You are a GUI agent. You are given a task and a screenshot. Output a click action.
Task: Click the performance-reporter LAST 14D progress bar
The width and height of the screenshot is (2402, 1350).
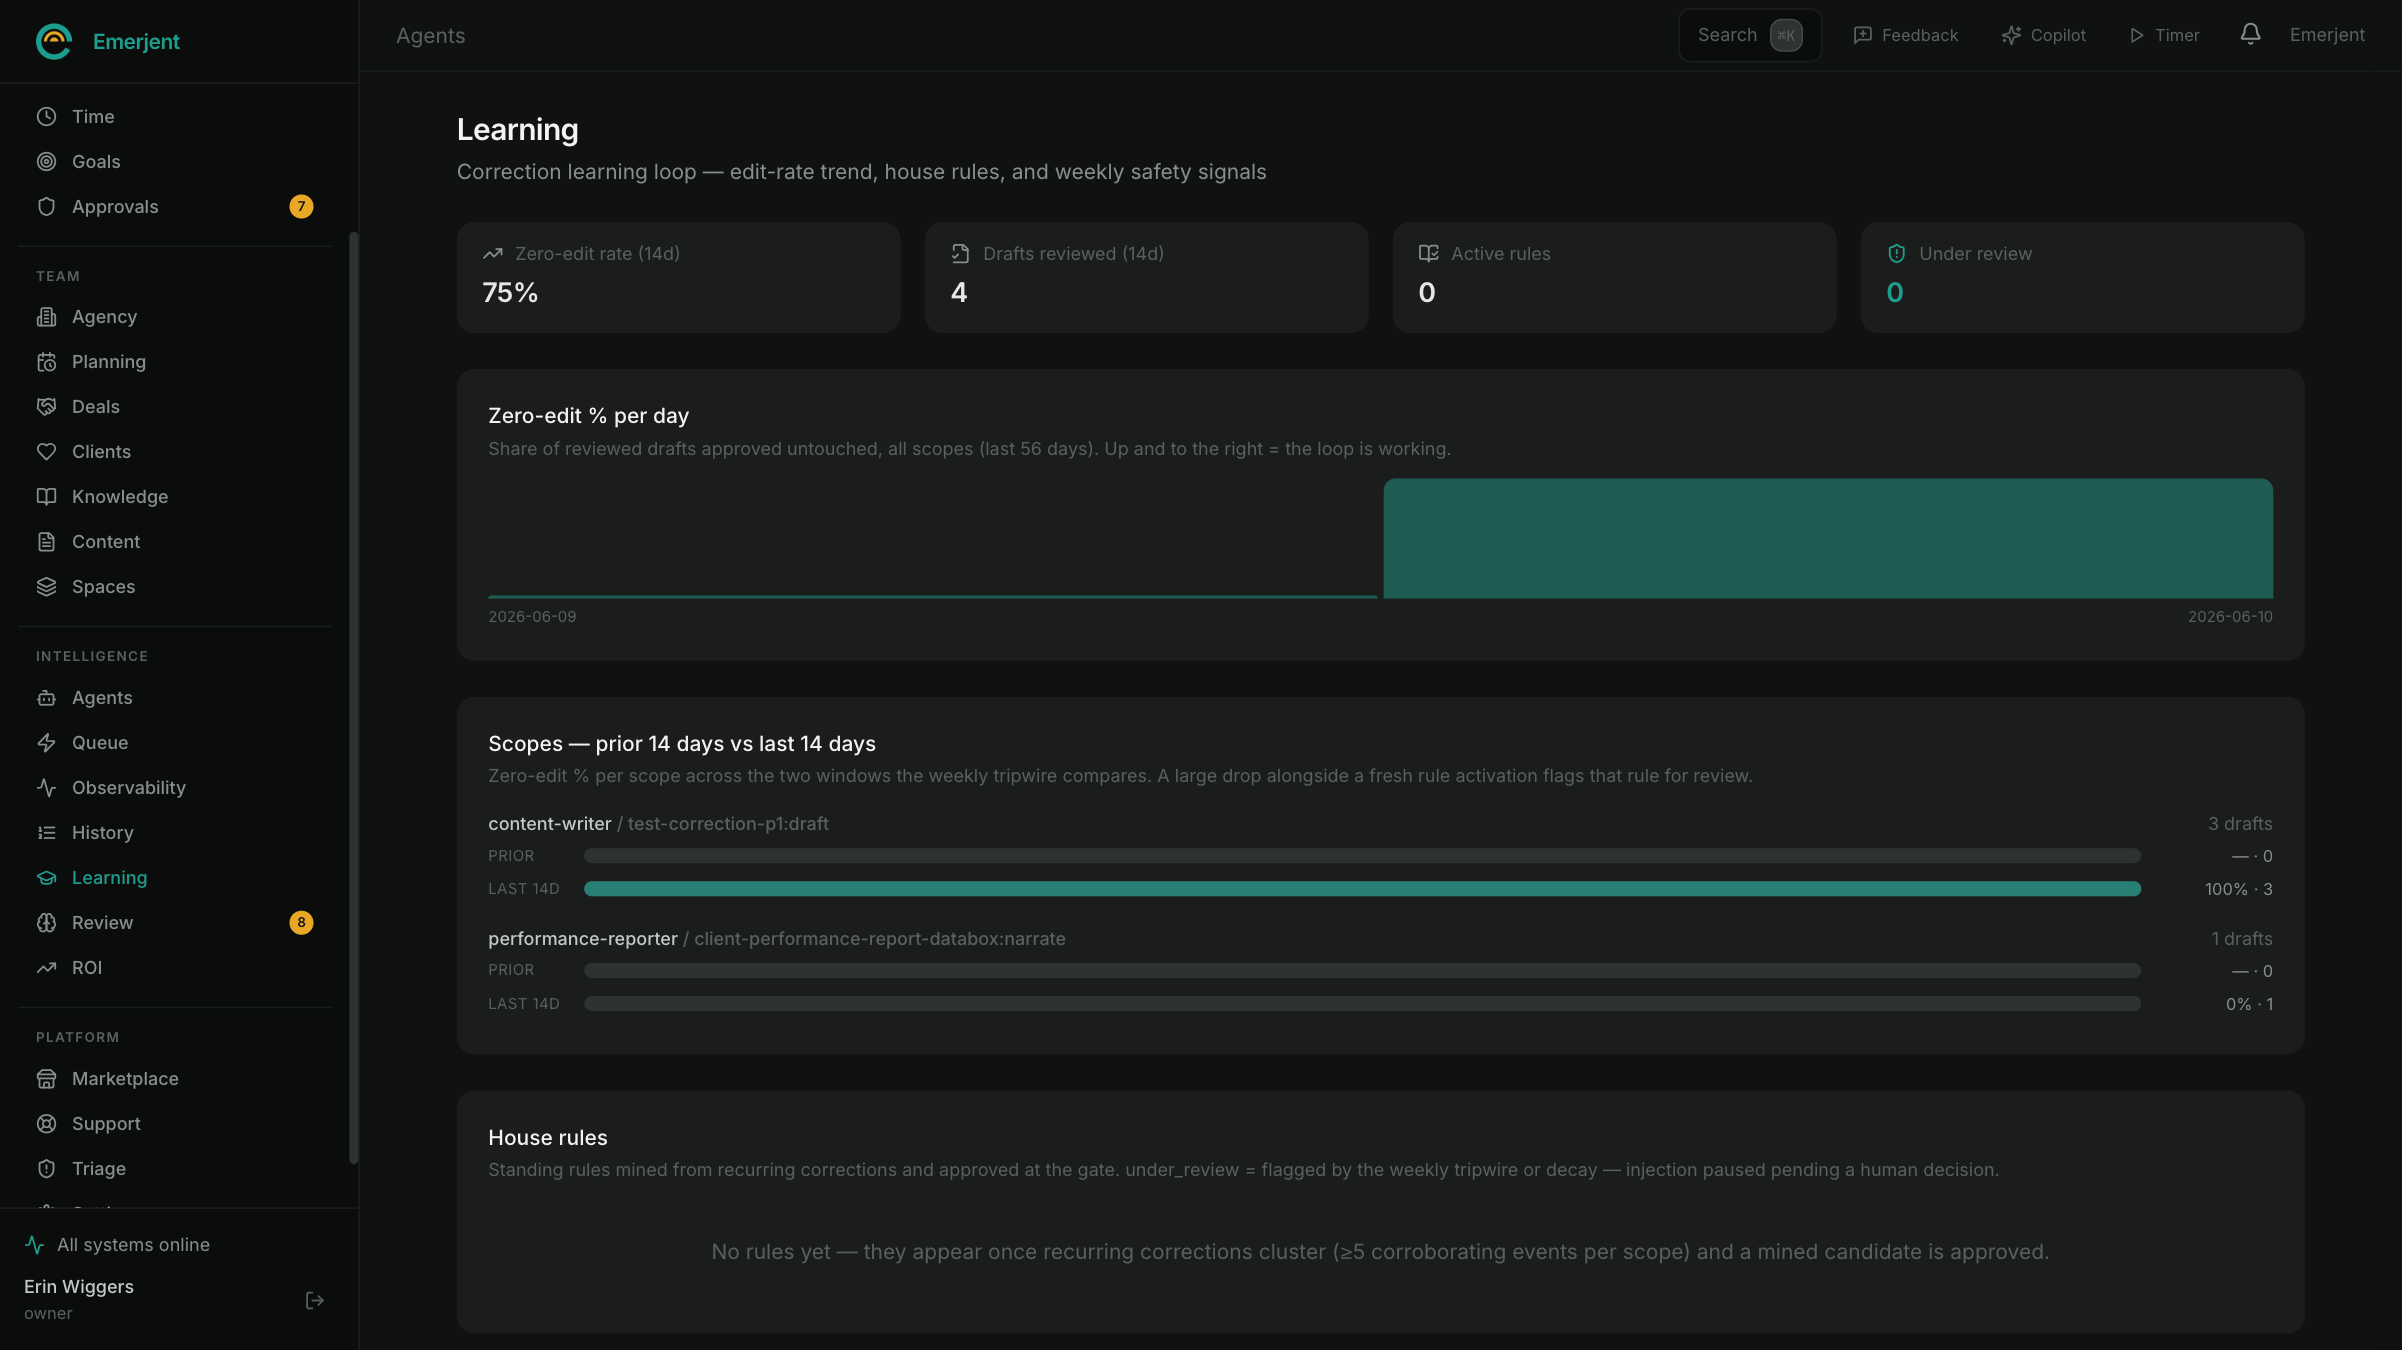click(1362, 1003)
